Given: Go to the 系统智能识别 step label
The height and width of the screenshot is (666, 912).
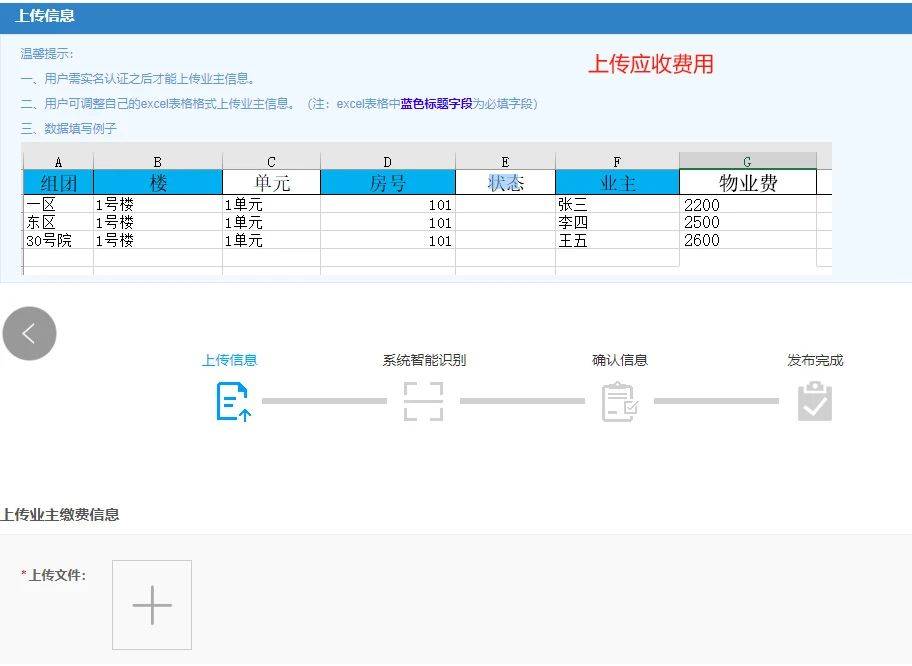Looking at the screenshot, I should (x=423, y=360).
